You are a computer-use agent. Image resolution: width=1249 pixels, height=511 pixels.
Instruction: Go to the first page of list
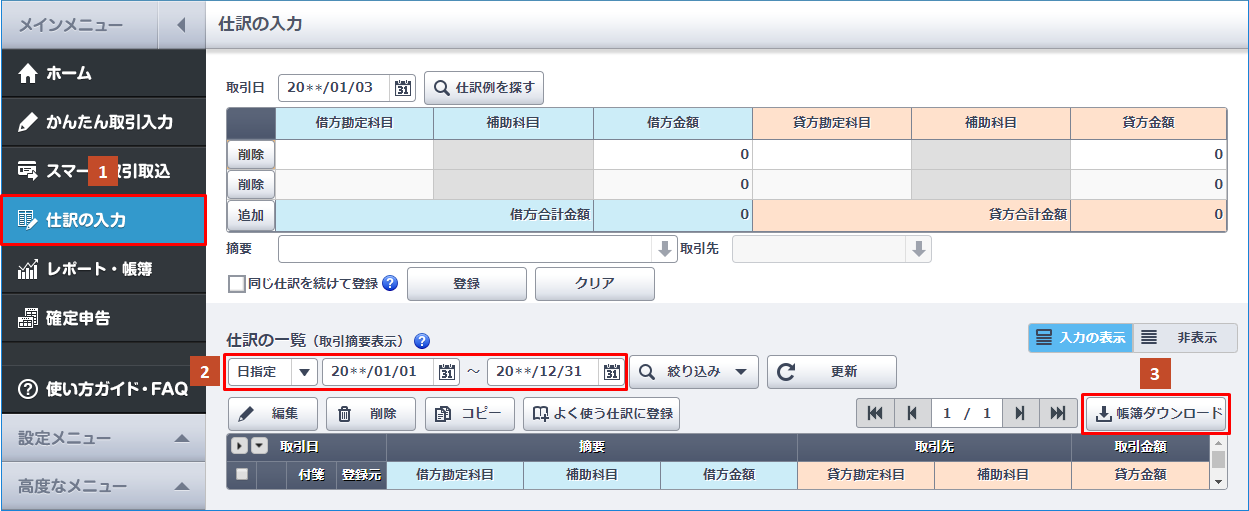pyautogui.click(x=875, y=413)
